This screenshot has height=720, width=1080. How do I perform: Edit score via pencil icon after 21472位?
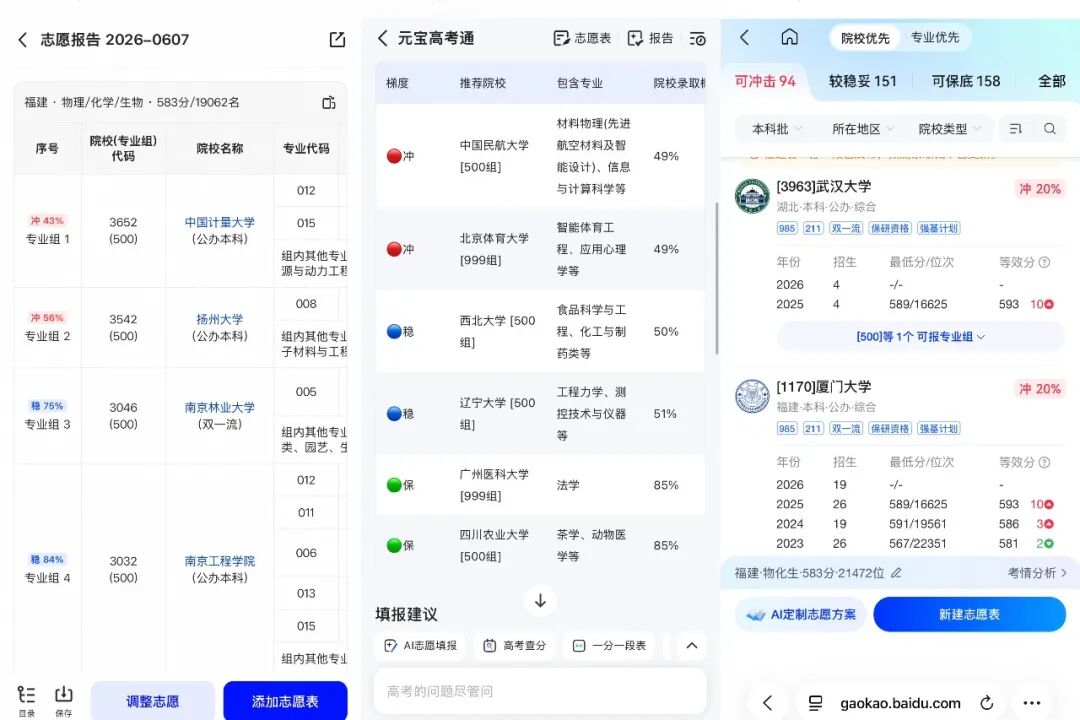click(895, 573)
